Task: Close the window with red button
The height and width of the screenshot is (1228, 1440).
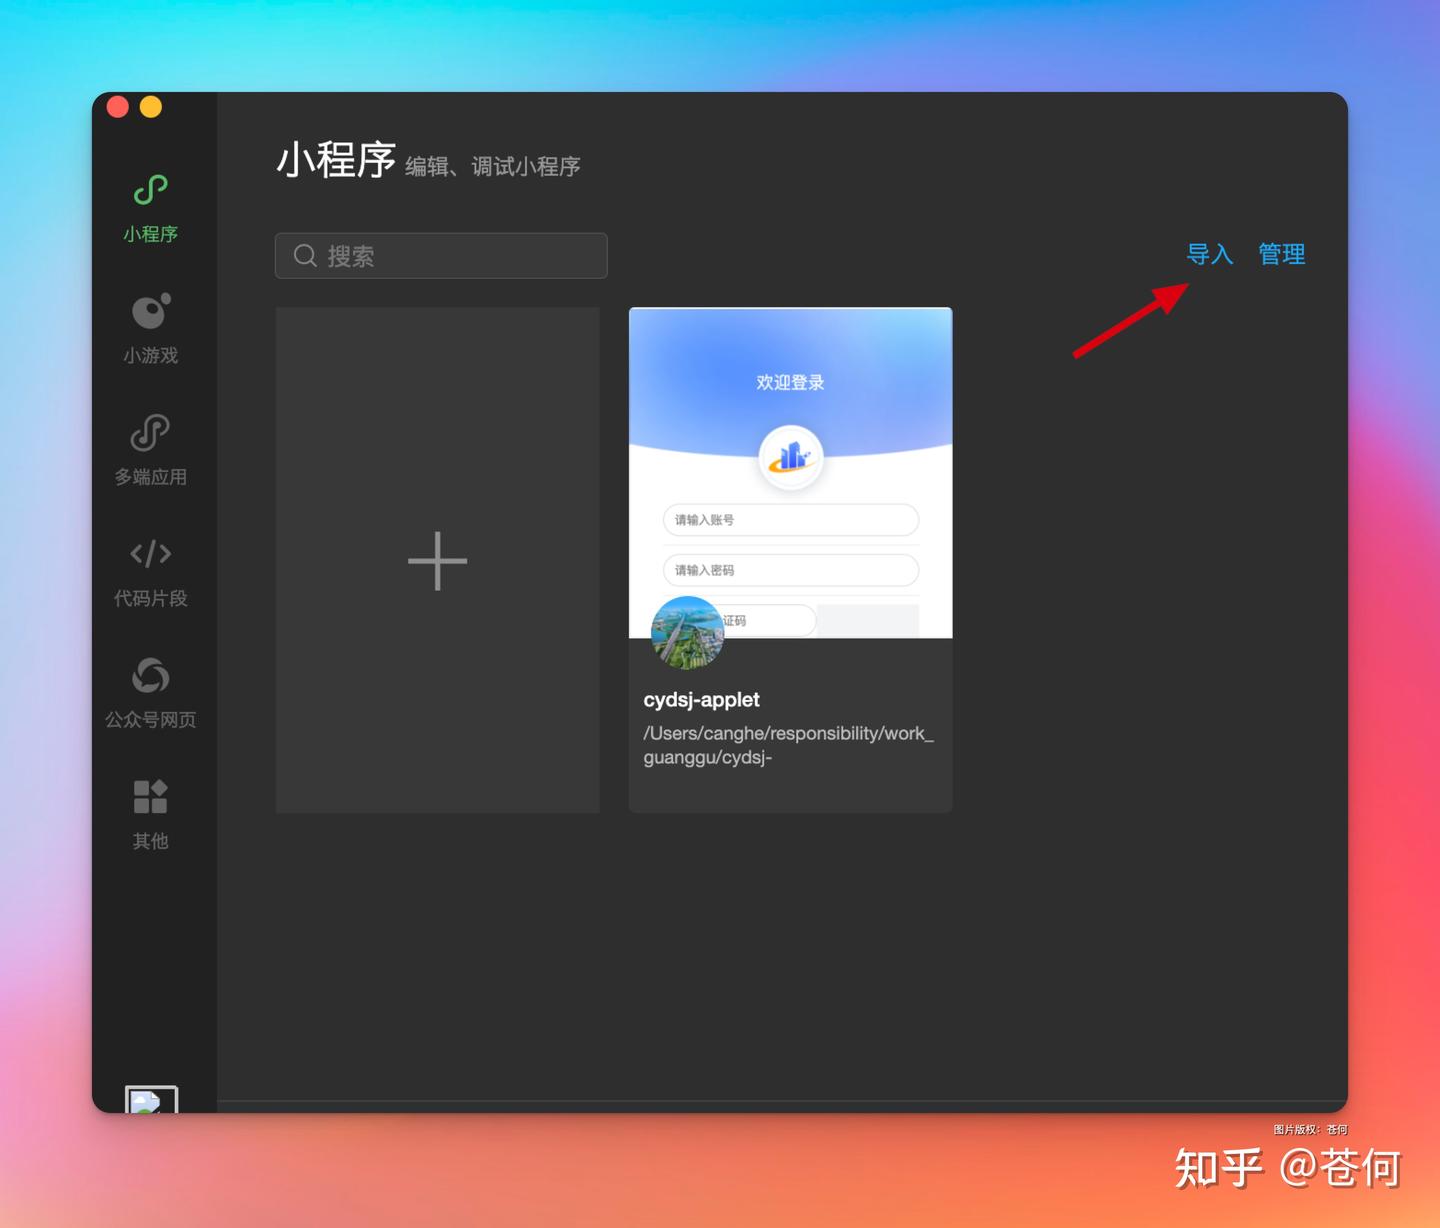Action: [118, 107]
